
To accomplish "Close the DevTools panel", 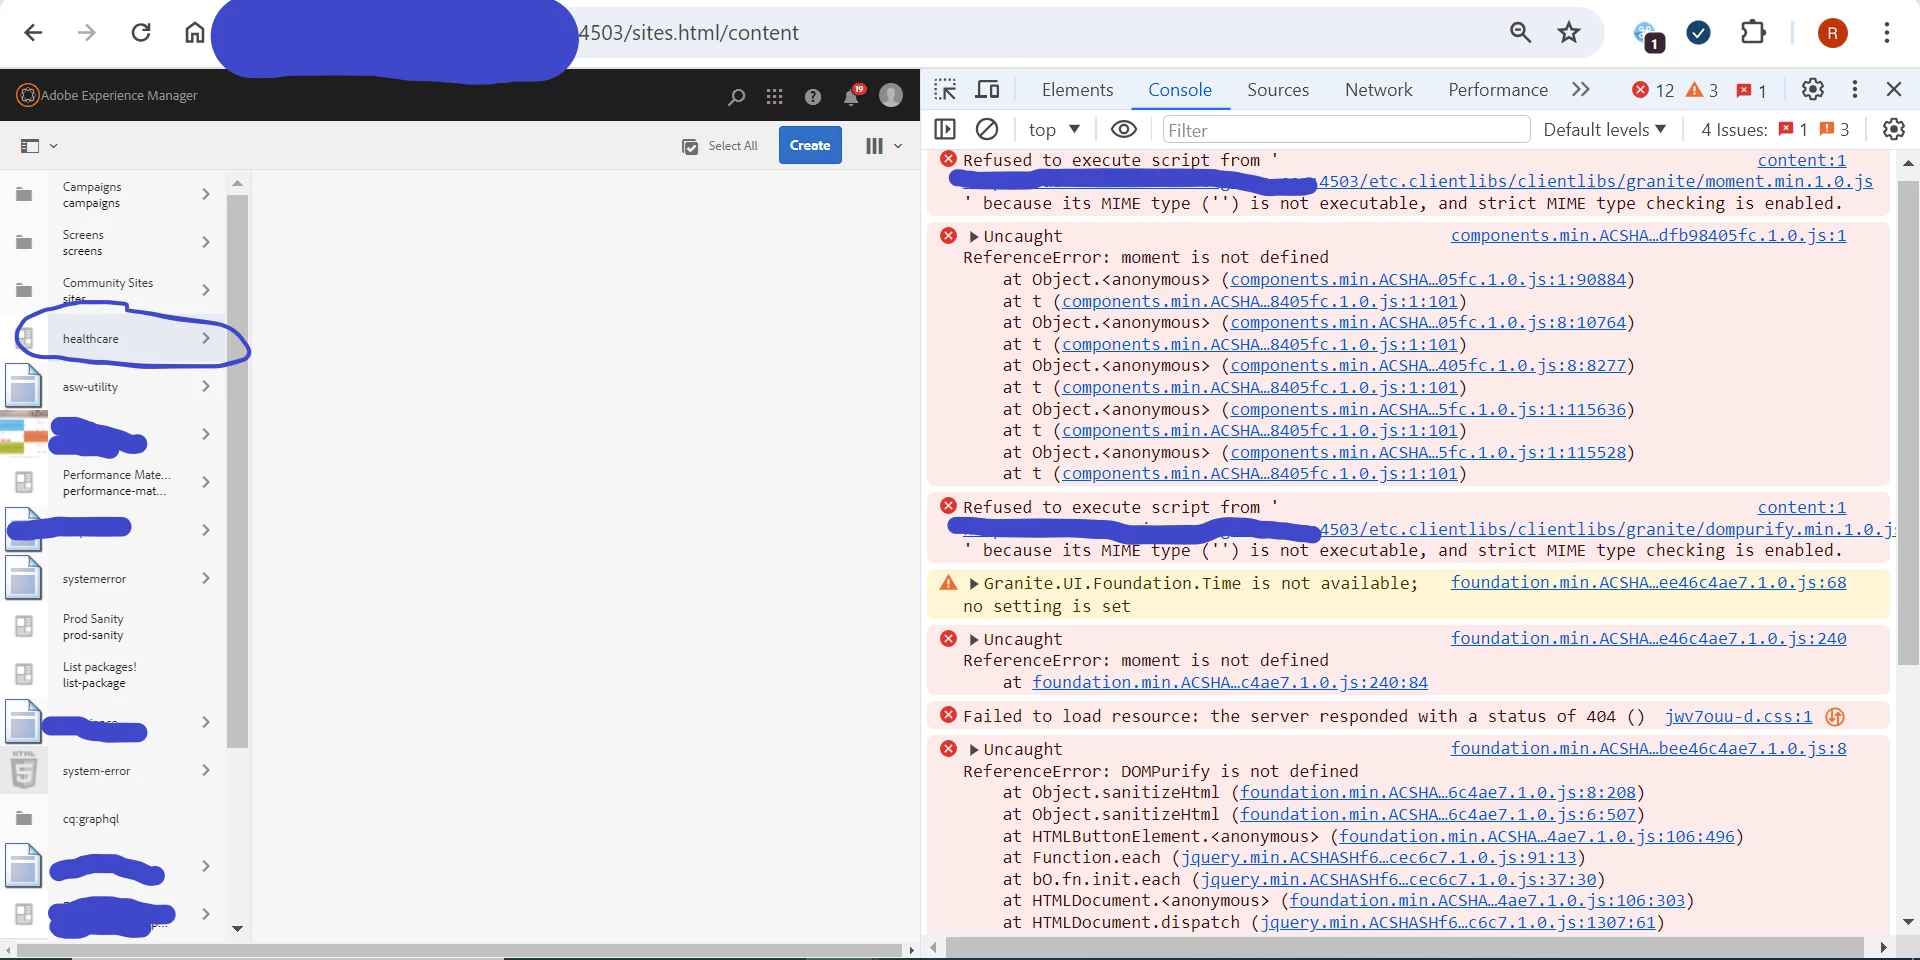I will (x=1894, y=89).
